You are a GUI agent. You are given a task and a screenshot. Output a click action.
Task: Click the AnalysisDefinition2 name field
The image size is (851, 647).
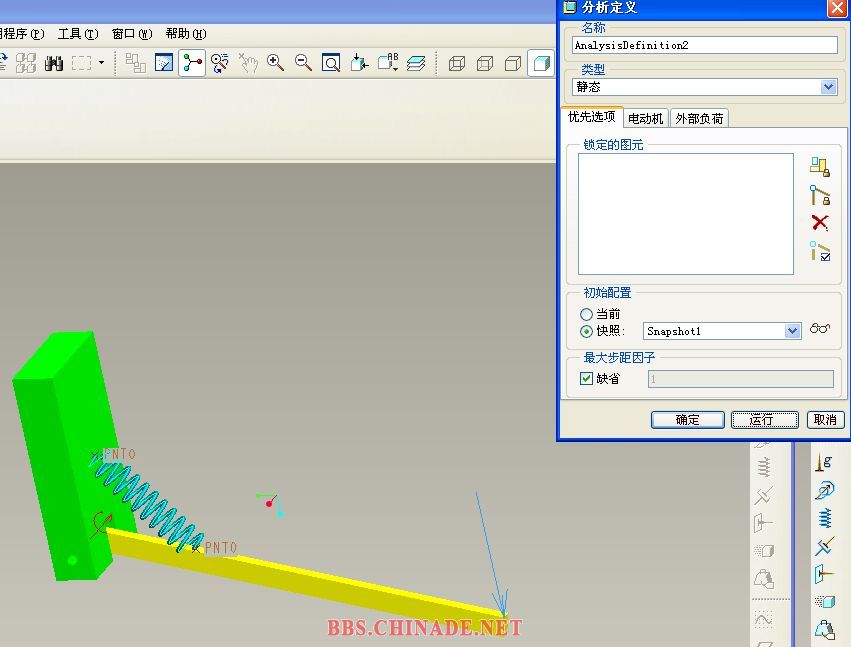[x=704, y=45]
